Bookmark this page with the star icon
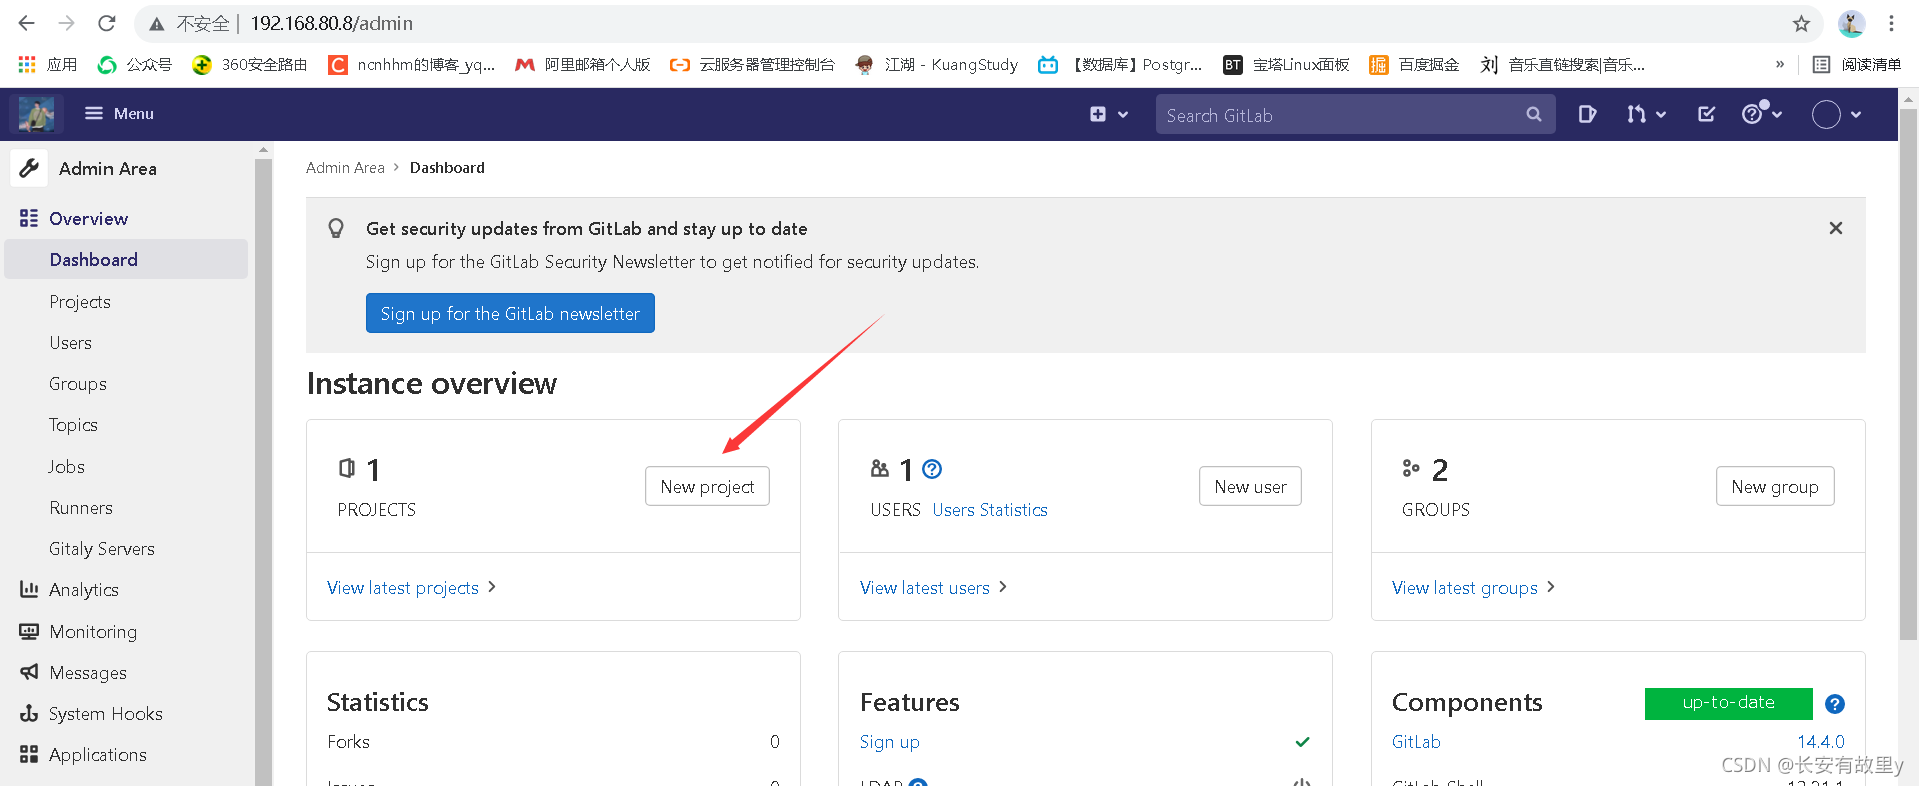Viewport: 1919px width, 786px height. tap(1801, 23)
